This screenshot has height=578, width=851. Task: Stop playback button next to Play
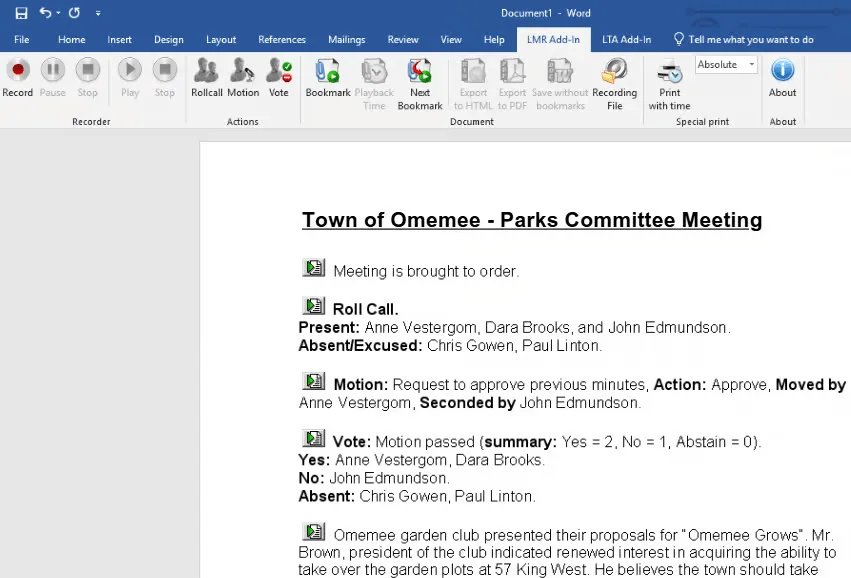(164, 78)
